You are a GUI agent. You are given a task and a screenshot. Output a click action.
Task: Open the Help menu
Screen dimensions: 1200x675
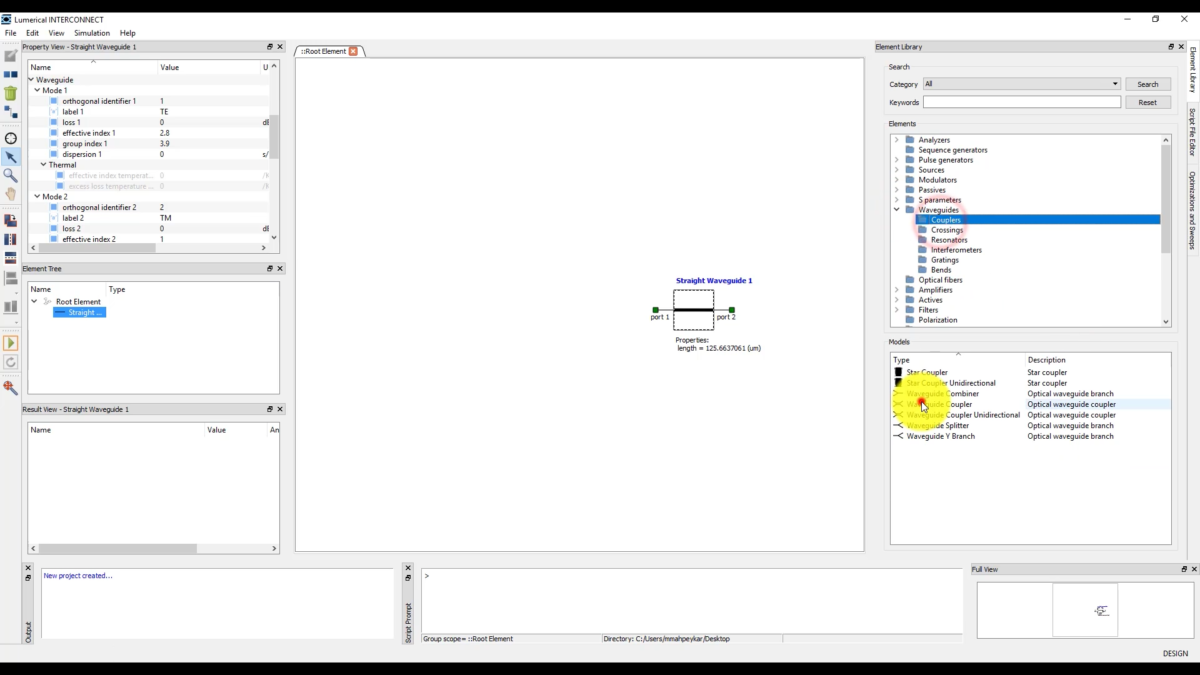coord(128,33)
